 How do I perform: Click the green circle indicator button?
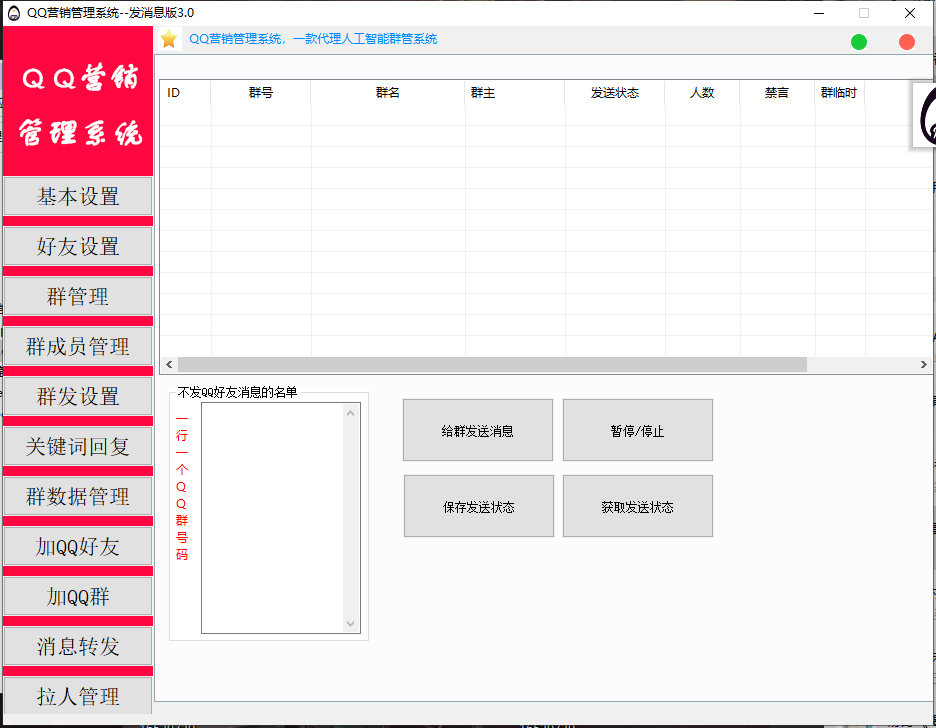pos(858,42)
